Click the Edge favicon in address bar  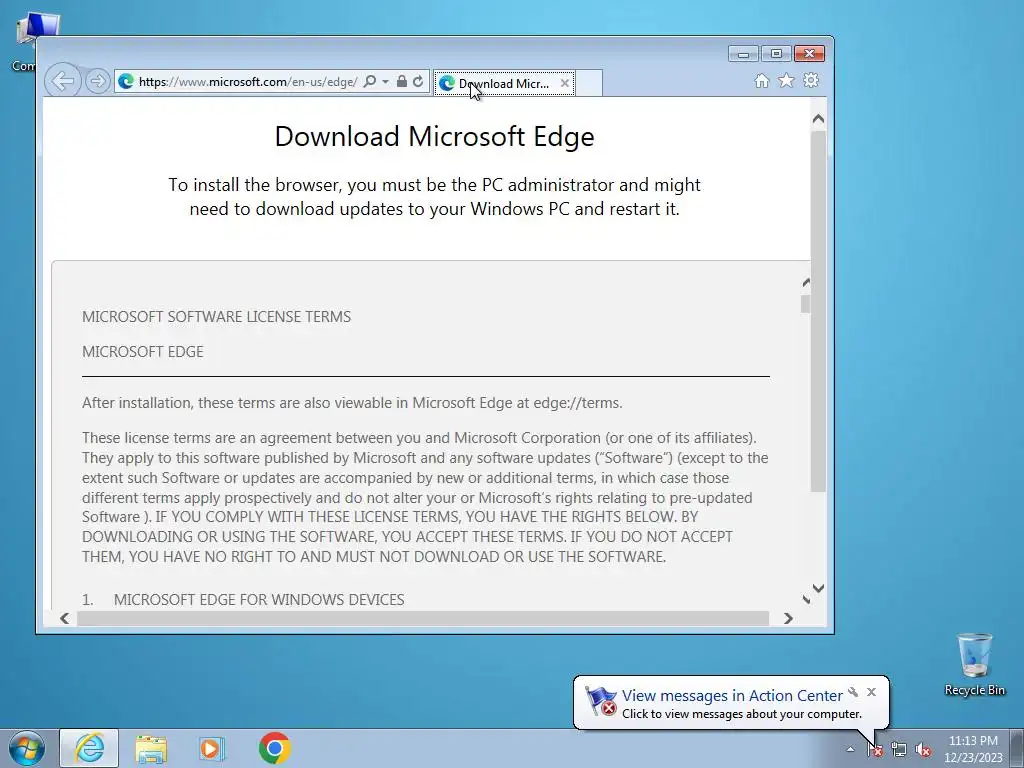pyautogui.click(x=126, y=82)
